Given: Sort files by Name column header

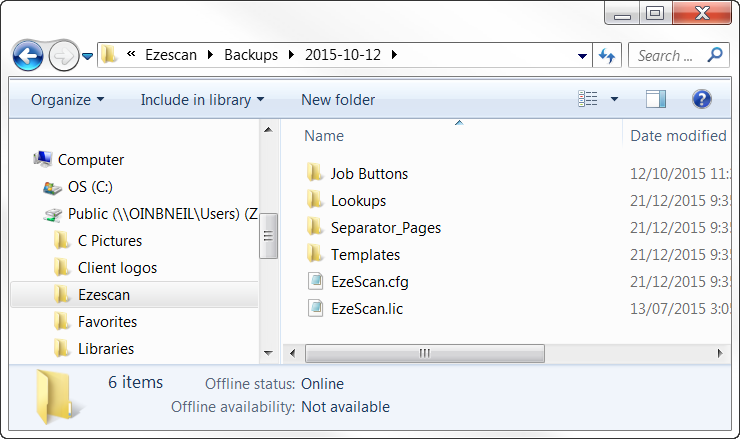Looking at the screenshot, I should 324,135.
